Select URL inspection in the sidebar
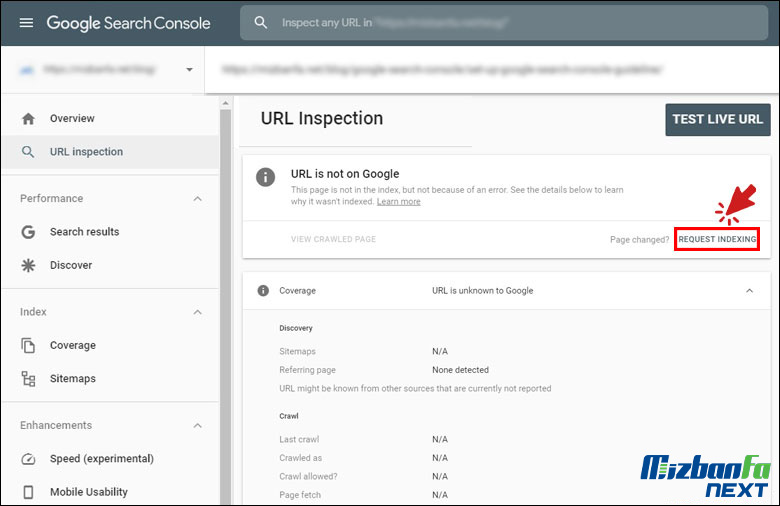This screenshot has height=506, width=780. pyautogui.click(x=110, y=152)
